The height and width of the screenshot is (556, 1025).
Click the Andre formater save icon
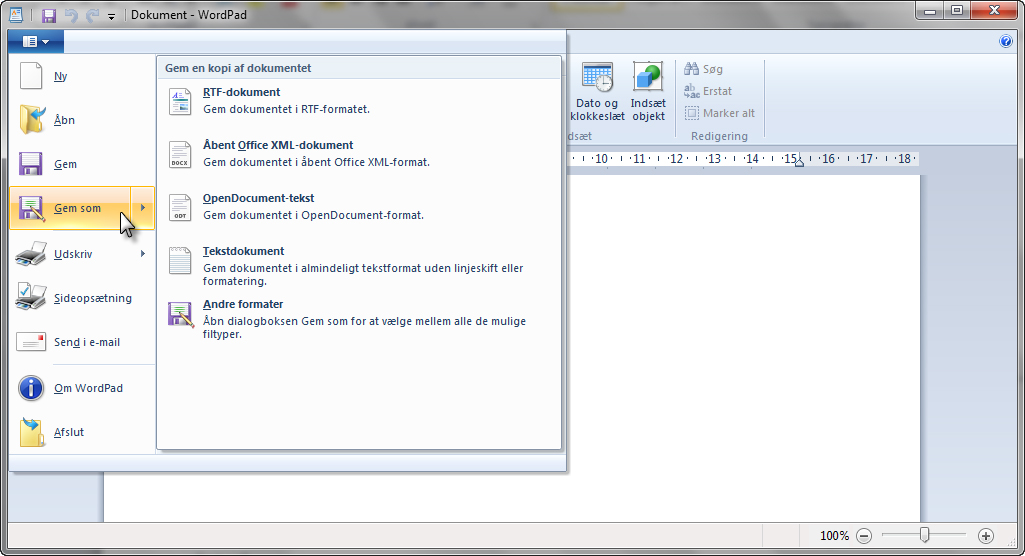tap(180, 314)
